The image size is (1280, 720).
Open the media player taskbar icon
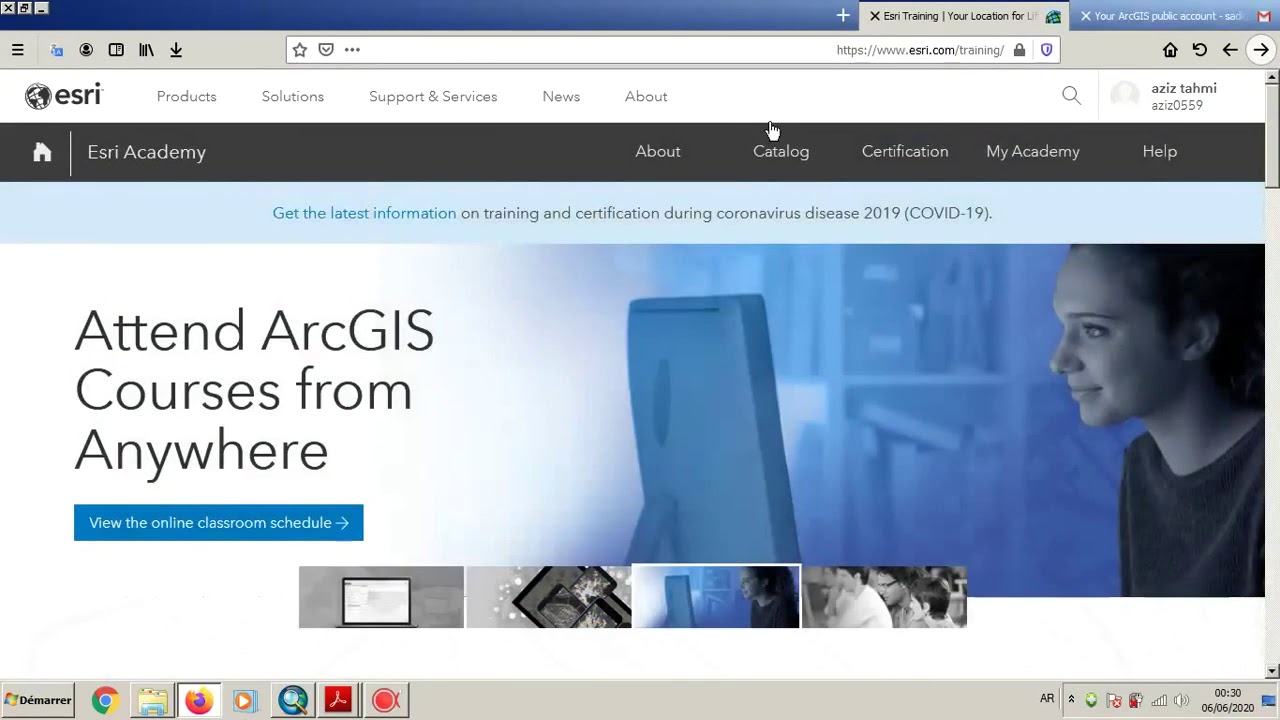tap(245, 701)
